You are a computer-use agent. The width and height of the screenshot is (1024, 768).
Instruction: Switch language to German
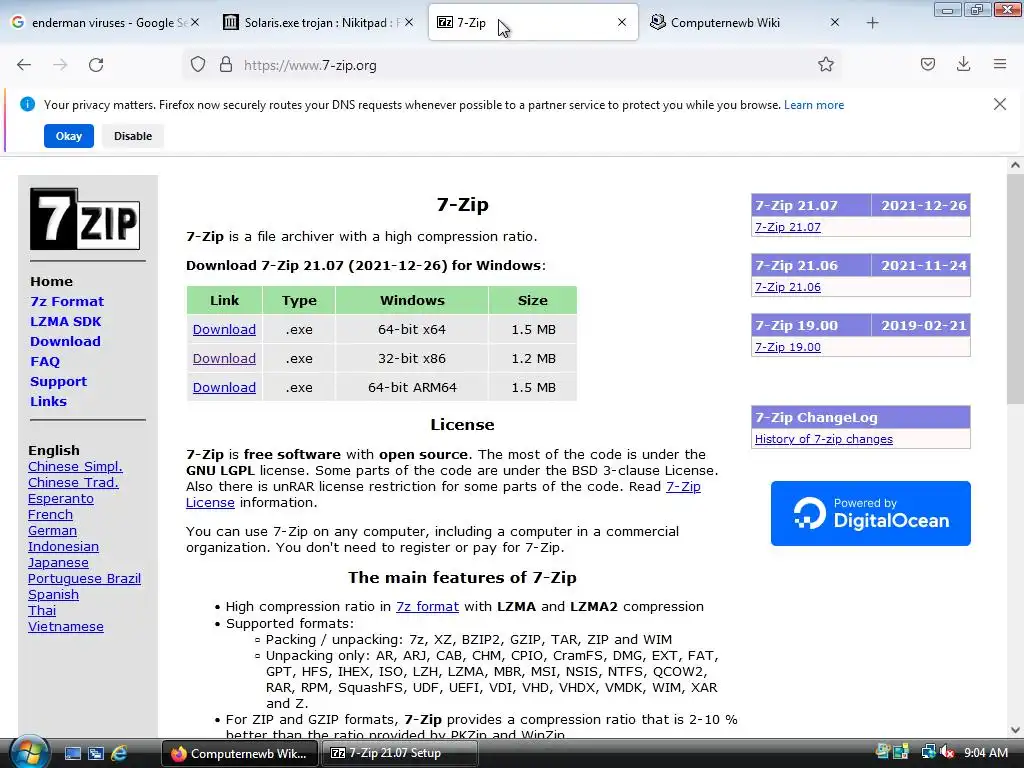(52, 531)
